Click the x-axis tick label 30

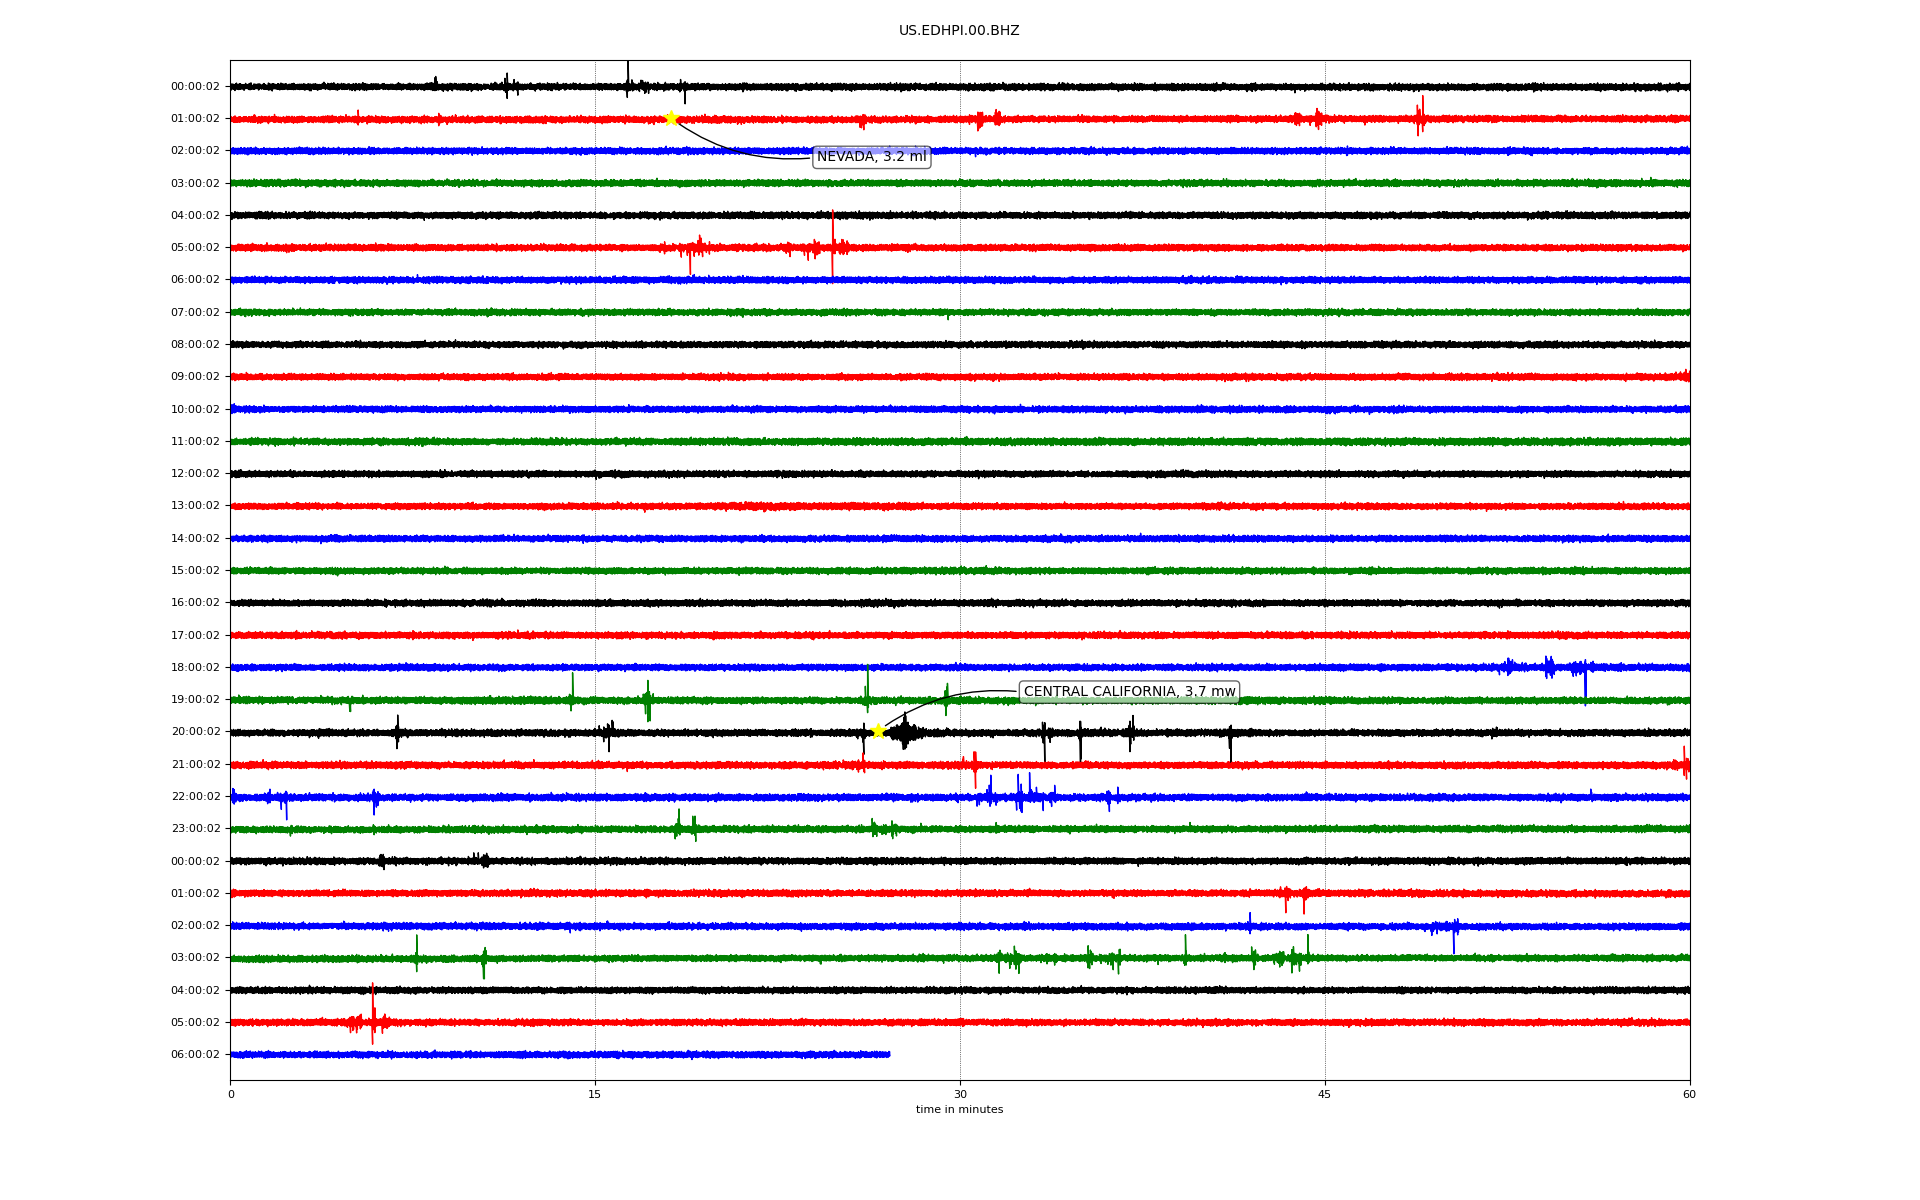[x=960, y=1094]
